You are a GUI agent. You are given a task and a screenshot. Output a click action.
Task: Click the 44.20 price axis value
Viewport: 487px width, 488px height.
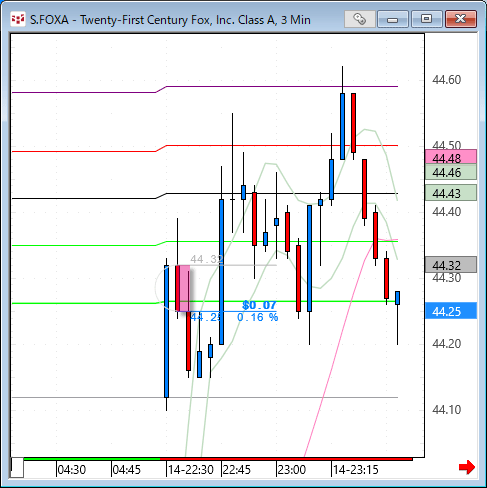pos(446,344)
